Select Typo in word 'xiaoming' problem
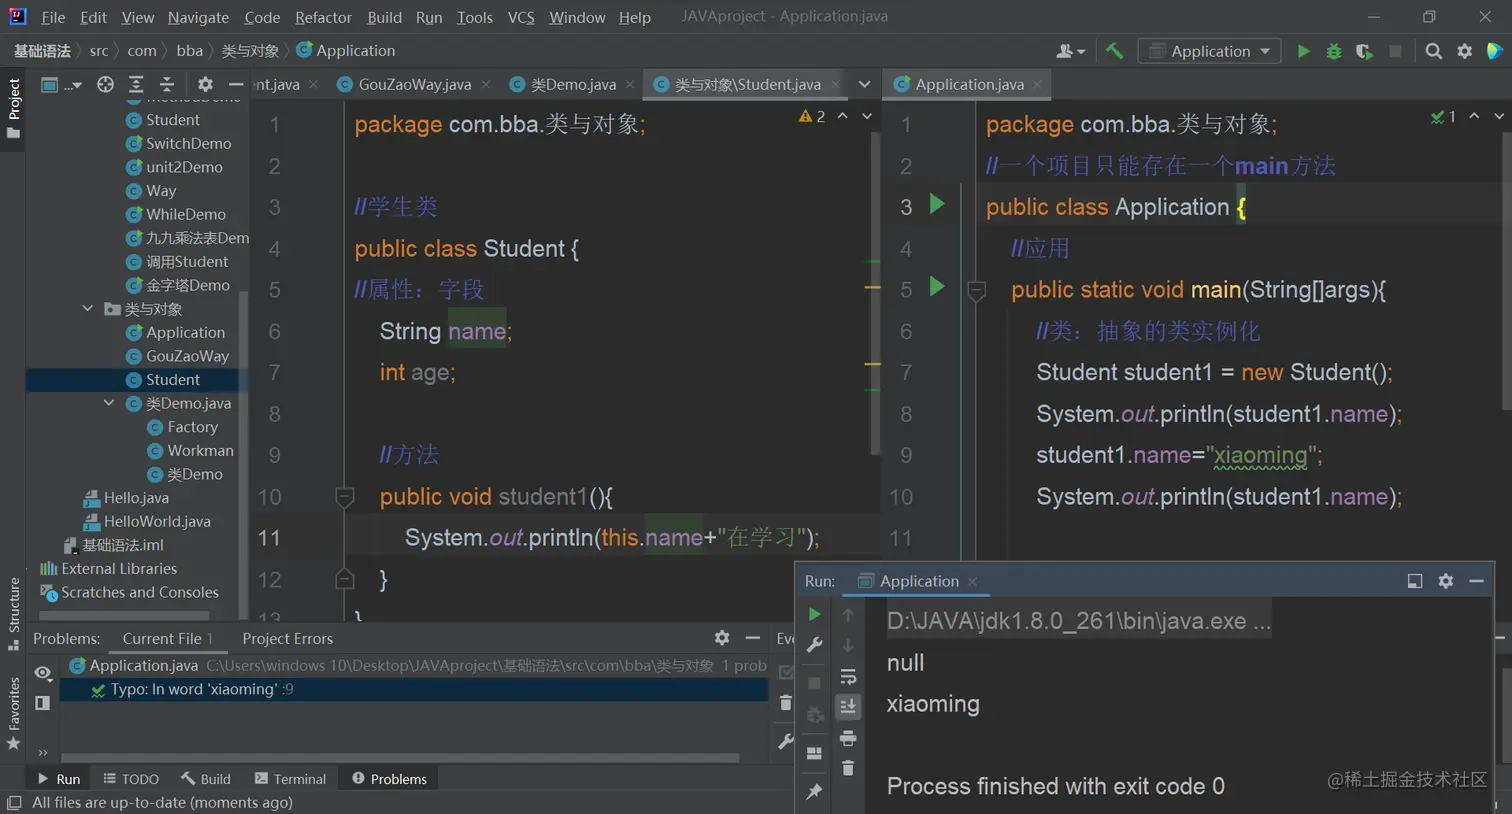This screenshot has width=1512, height=814. [414, 689]
